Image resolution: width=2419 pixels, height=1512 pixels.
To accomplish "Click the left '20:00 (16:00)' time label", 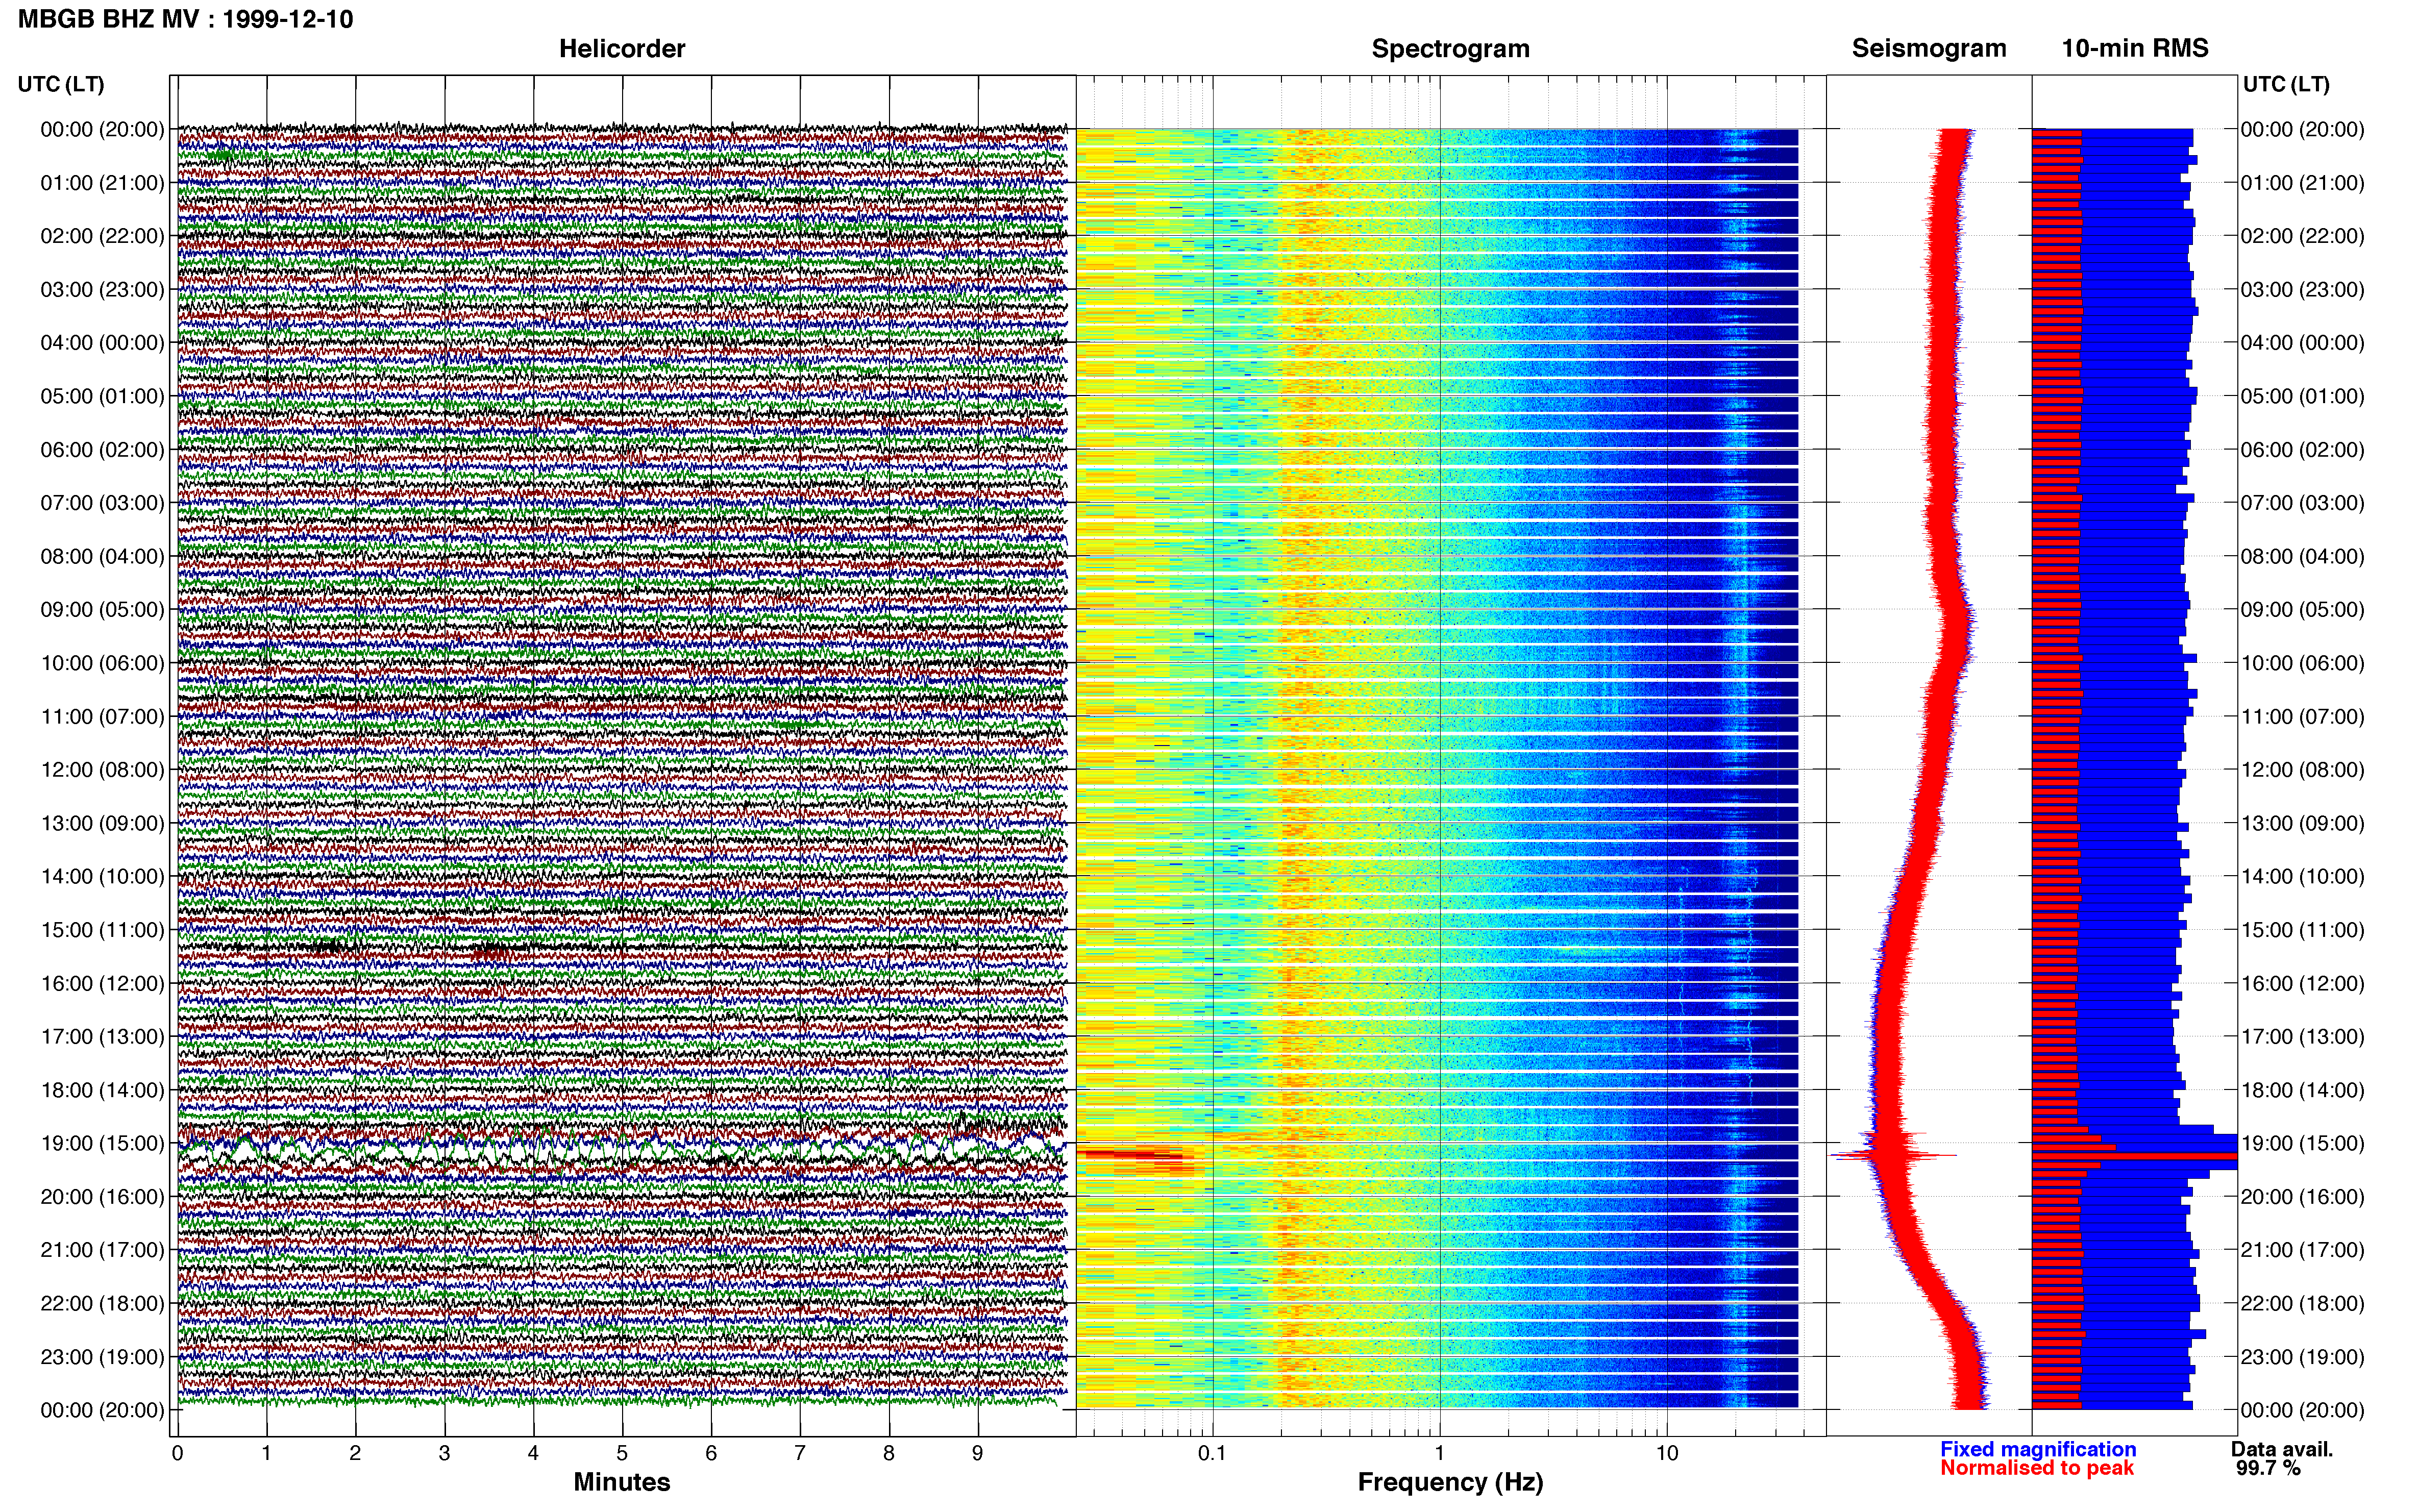I will coord(102,1196).
